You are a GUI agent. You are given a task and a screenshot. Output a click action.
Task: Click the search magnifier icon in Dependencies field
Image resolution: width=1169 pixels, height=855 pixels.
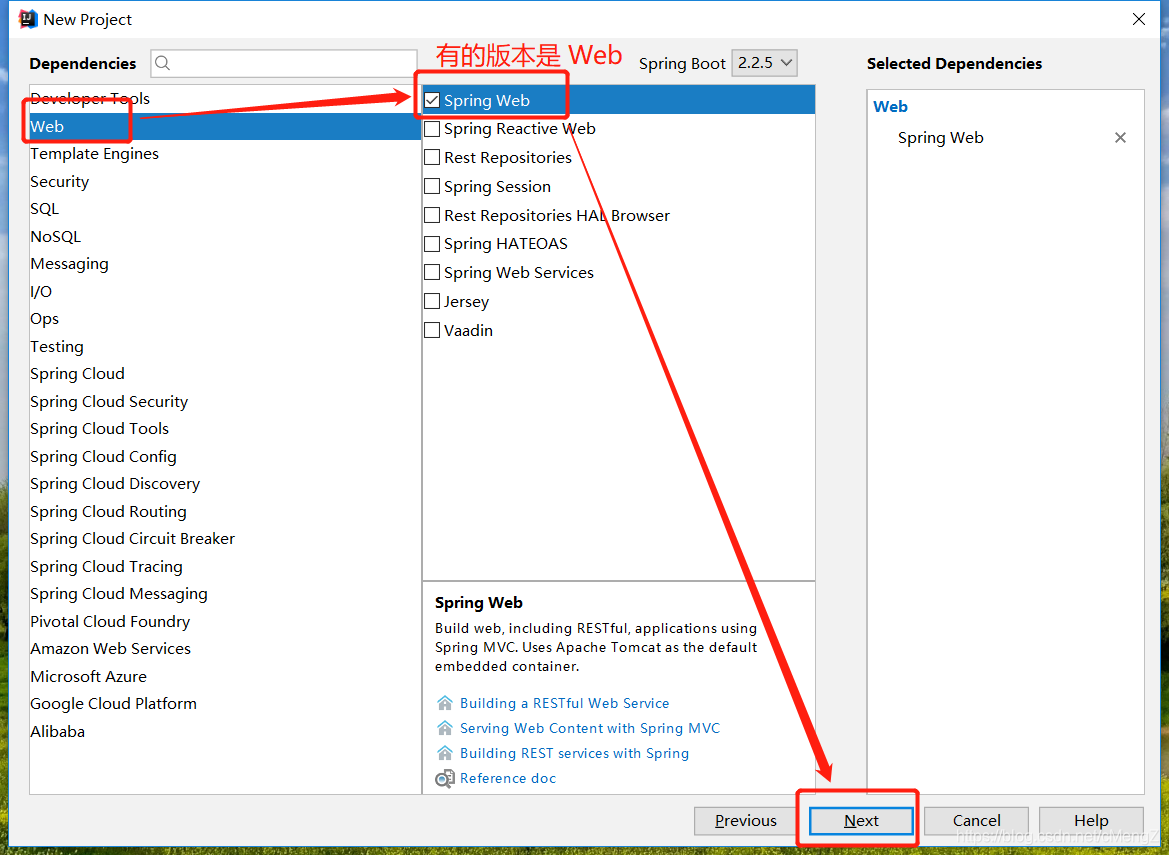pyautogui.click(x=163, y=63)
